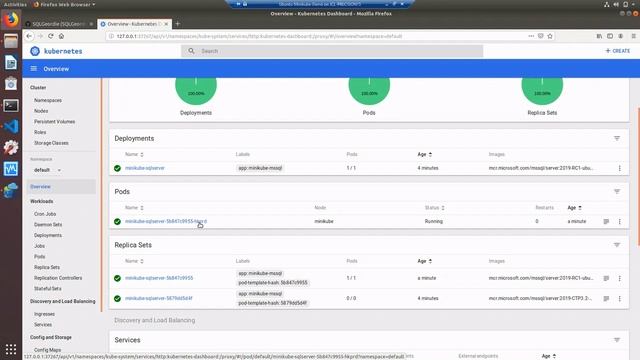Reload the page in Firefox

click(x=51, y=36)
